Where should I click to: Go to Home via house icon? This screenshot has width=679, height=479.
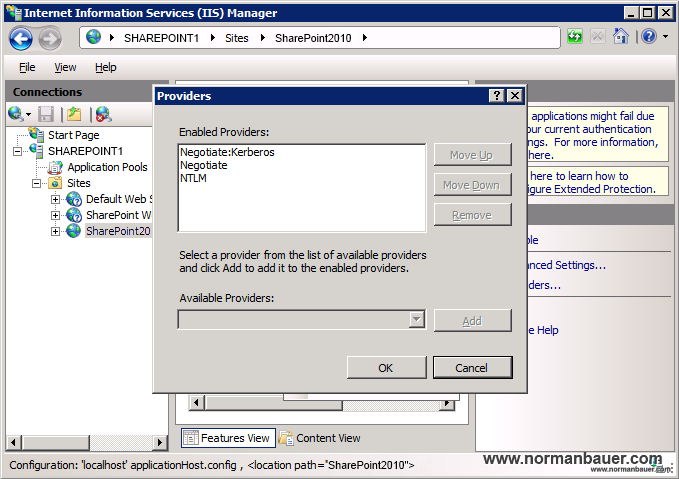[x=621, y=36]
